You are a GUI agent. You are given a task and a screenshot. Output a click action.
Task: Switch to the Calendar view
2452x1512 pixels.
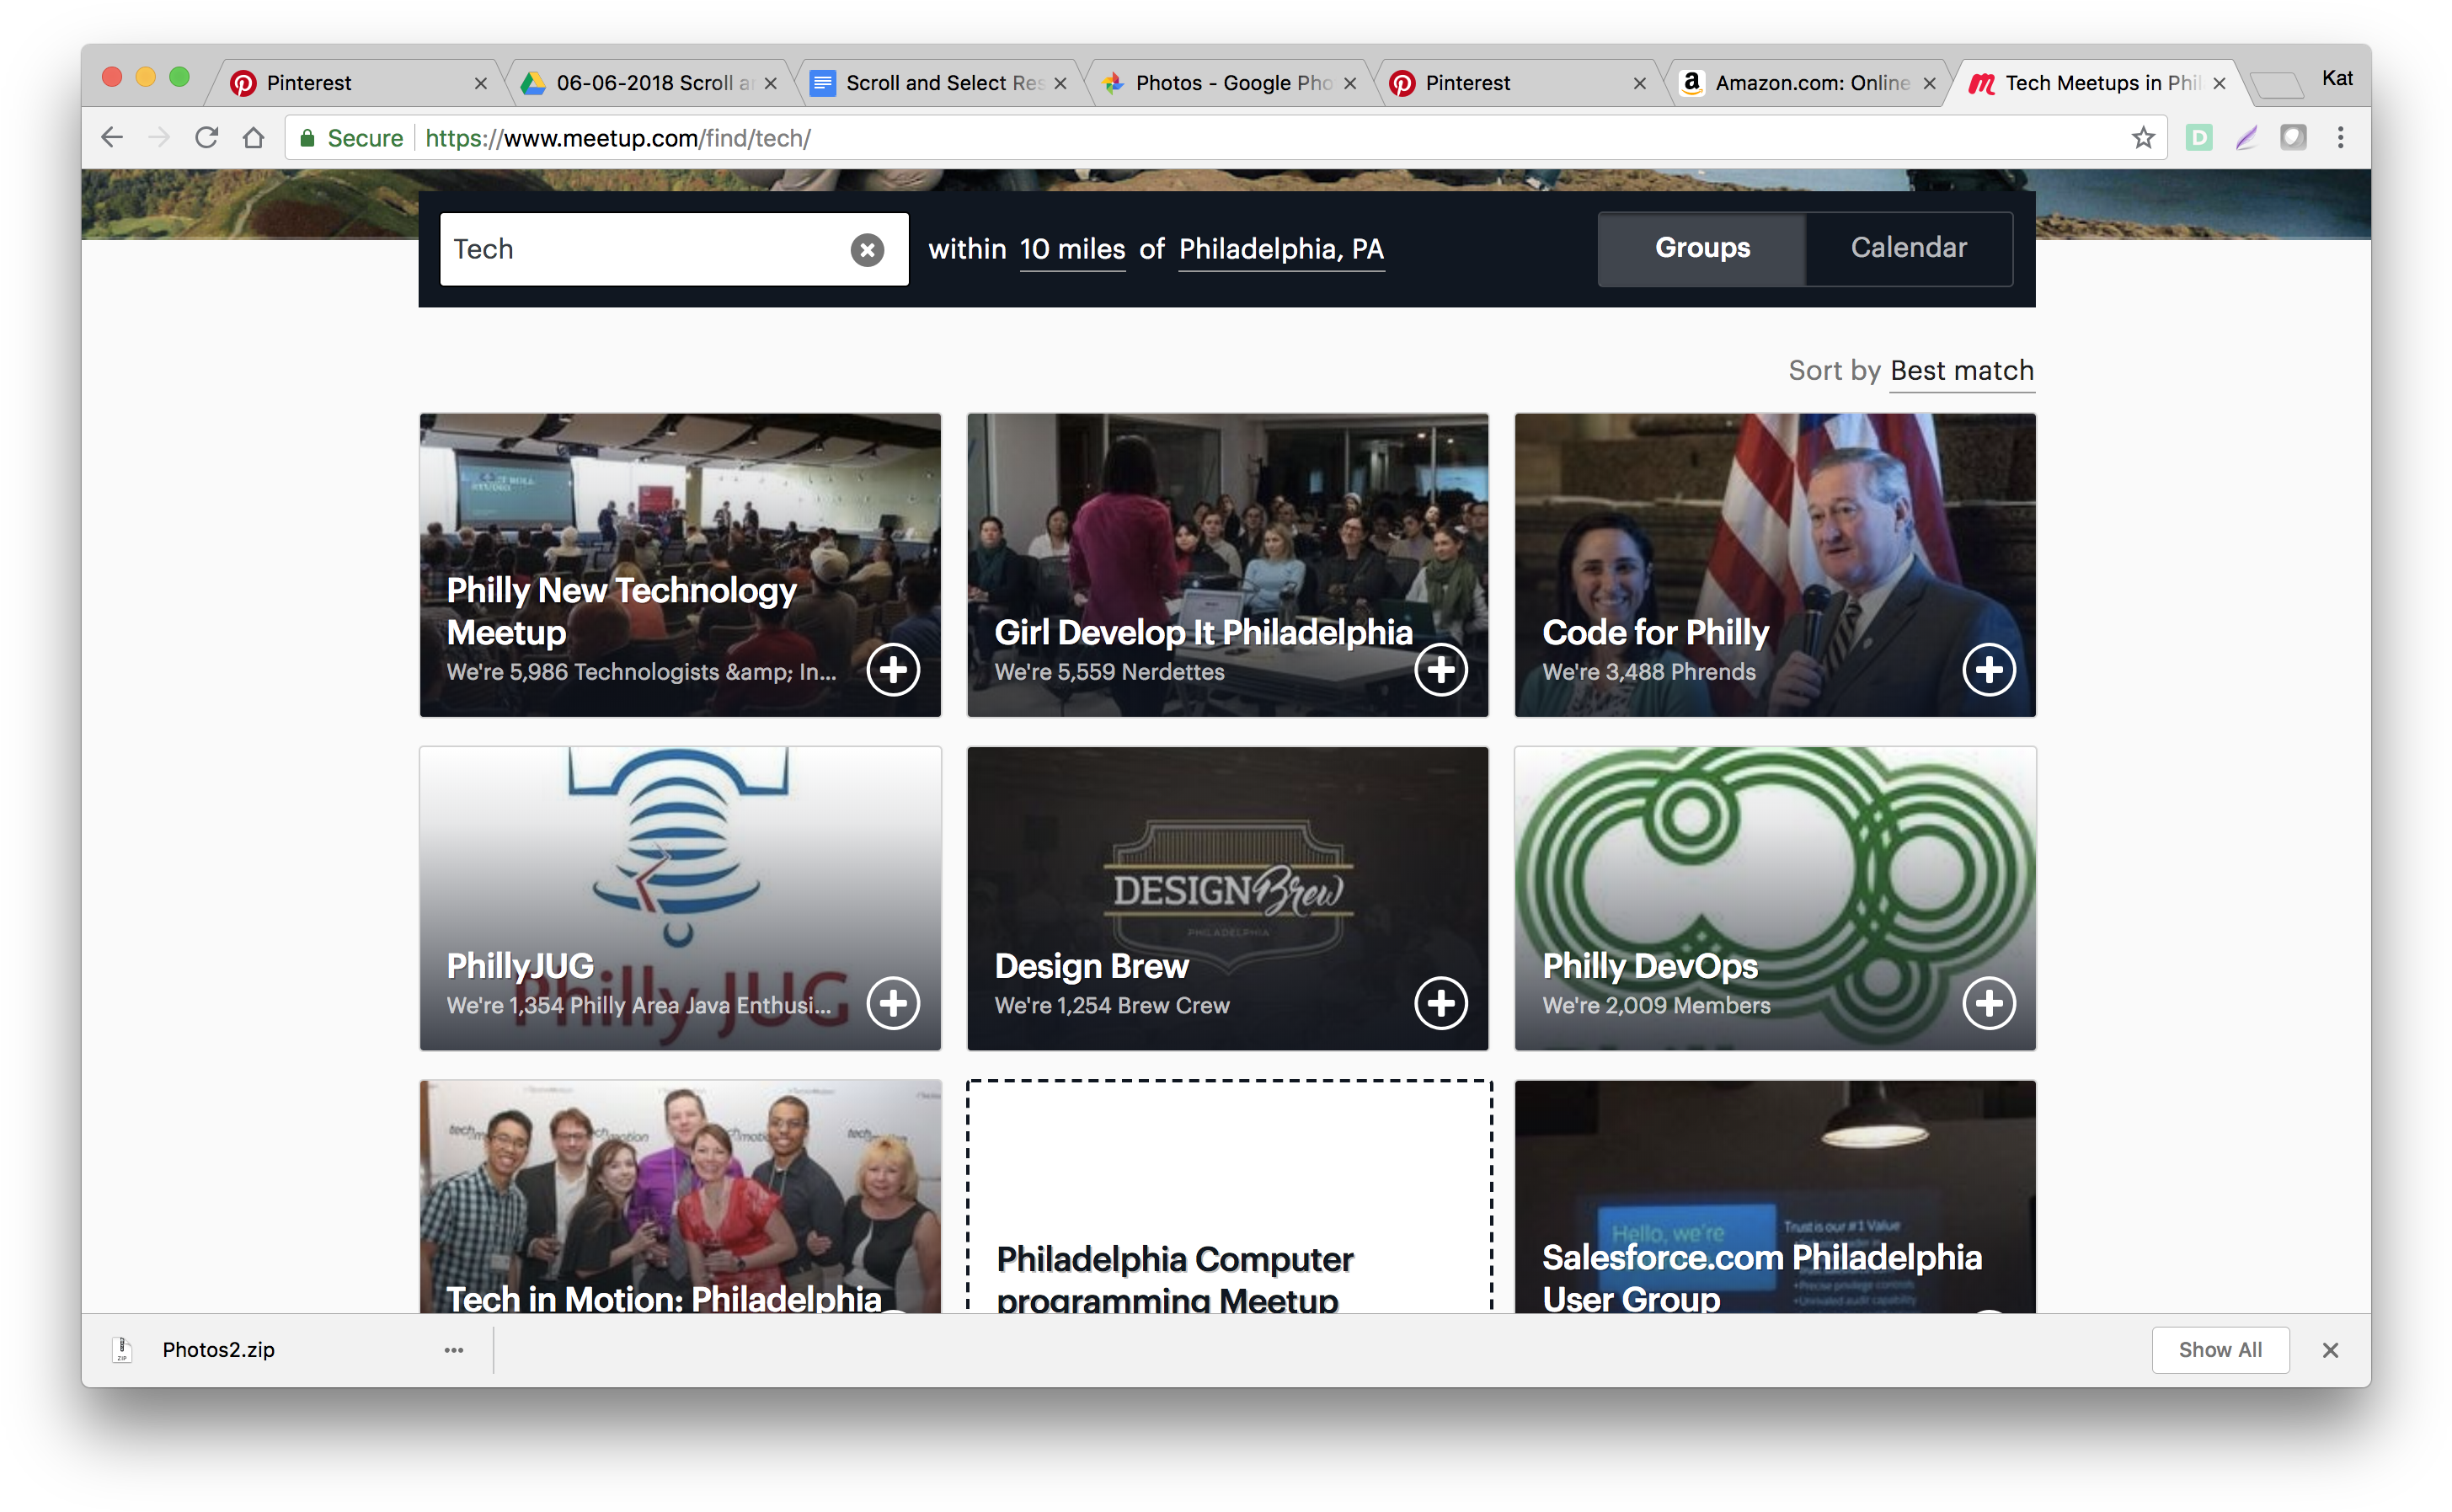click(x=1908, y=248)
